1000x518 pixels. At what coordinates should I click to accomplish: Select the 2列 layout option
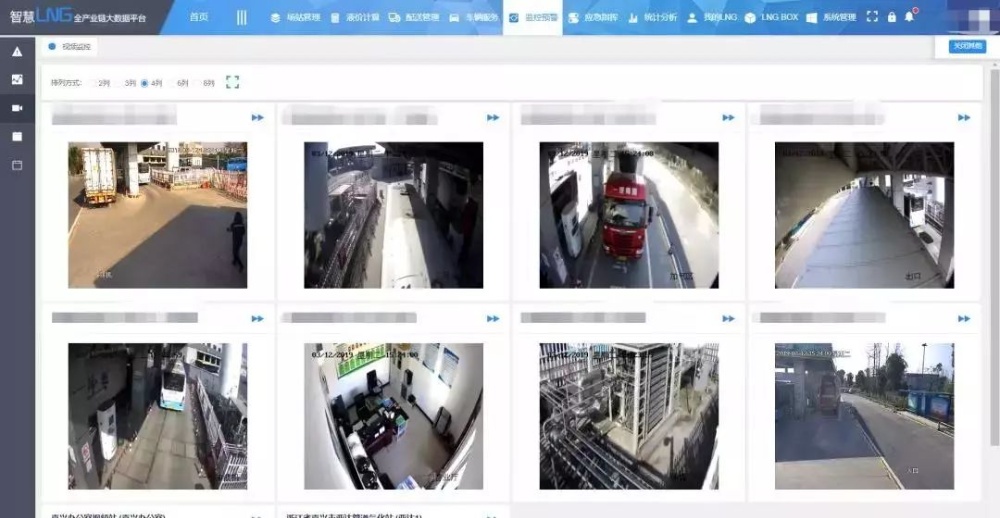pyautogui.click(x=101, y=83)
